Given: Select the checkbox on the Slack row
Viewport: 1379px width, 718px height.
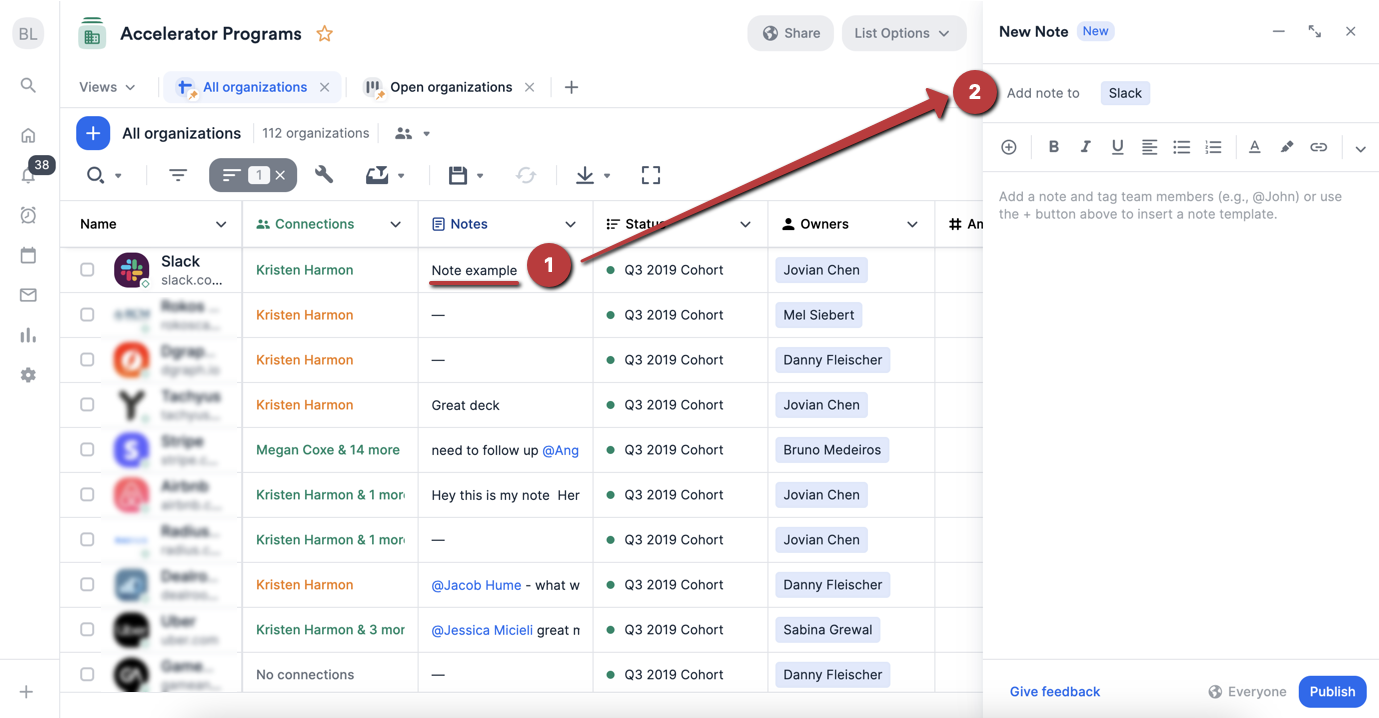Looking at the screenshot, I should (87, 270).
